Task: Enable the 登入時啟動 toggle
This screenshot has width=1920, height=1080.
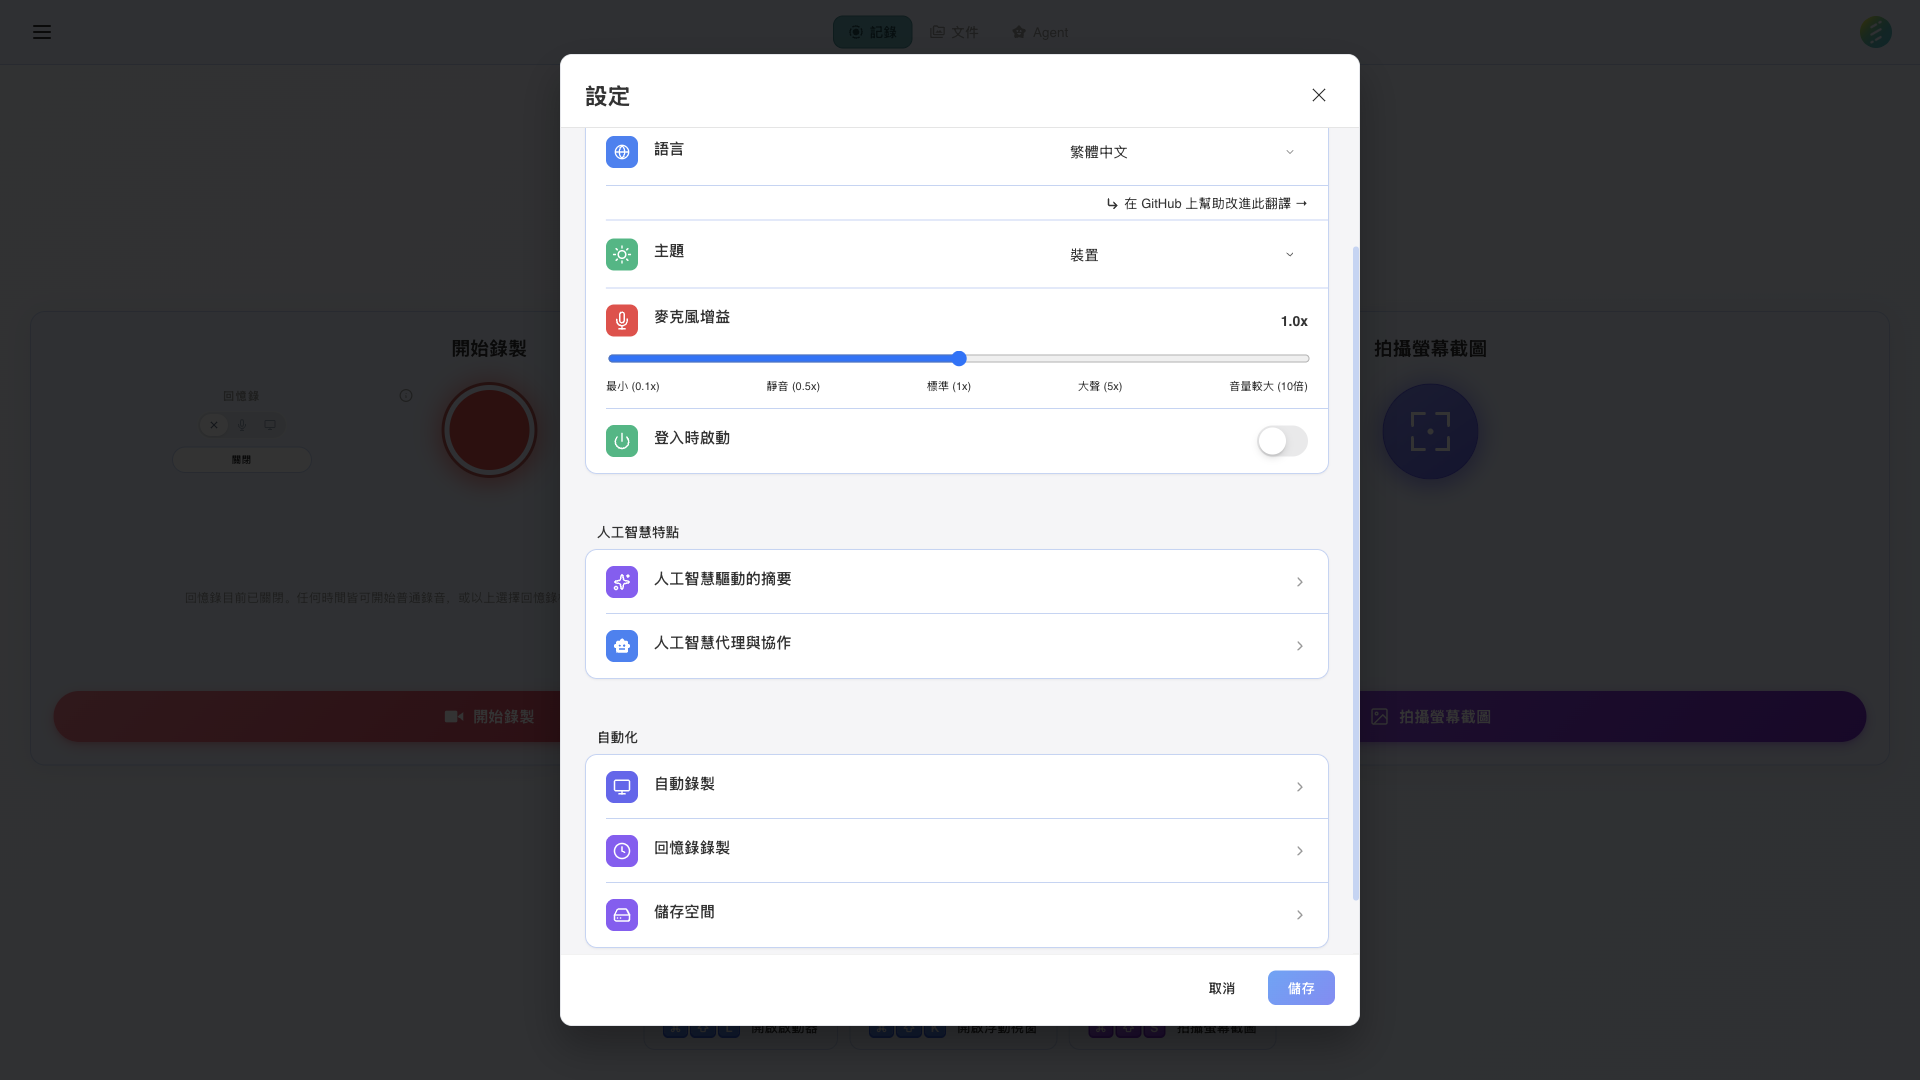Action: tap(1281, 441)
